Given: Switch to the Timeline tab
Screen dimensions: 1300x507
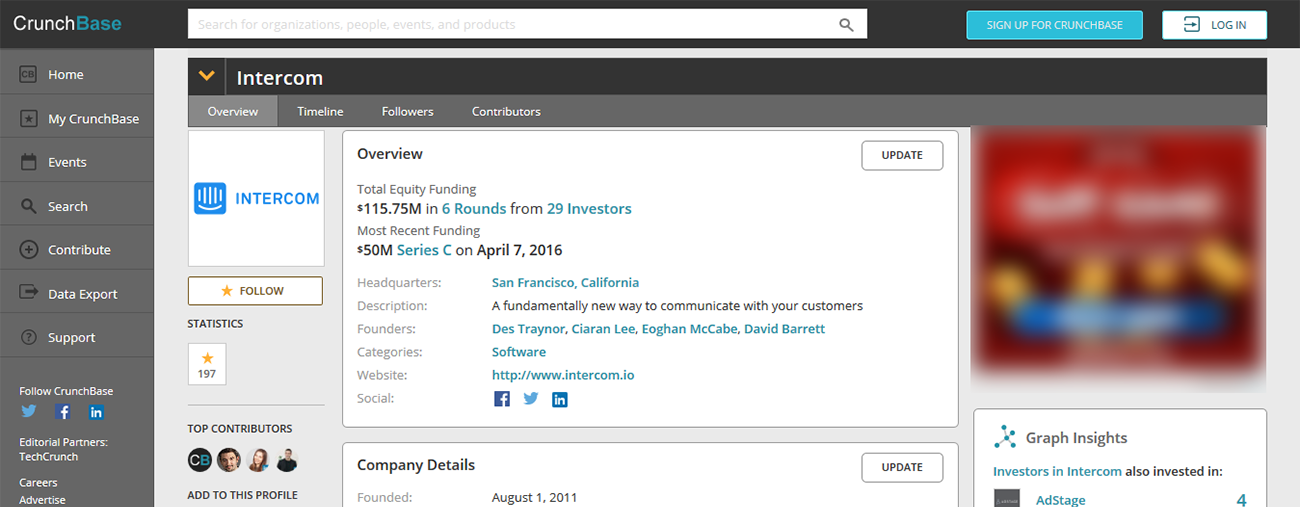Looking at the screenshot, I should [x=320, y=111].
